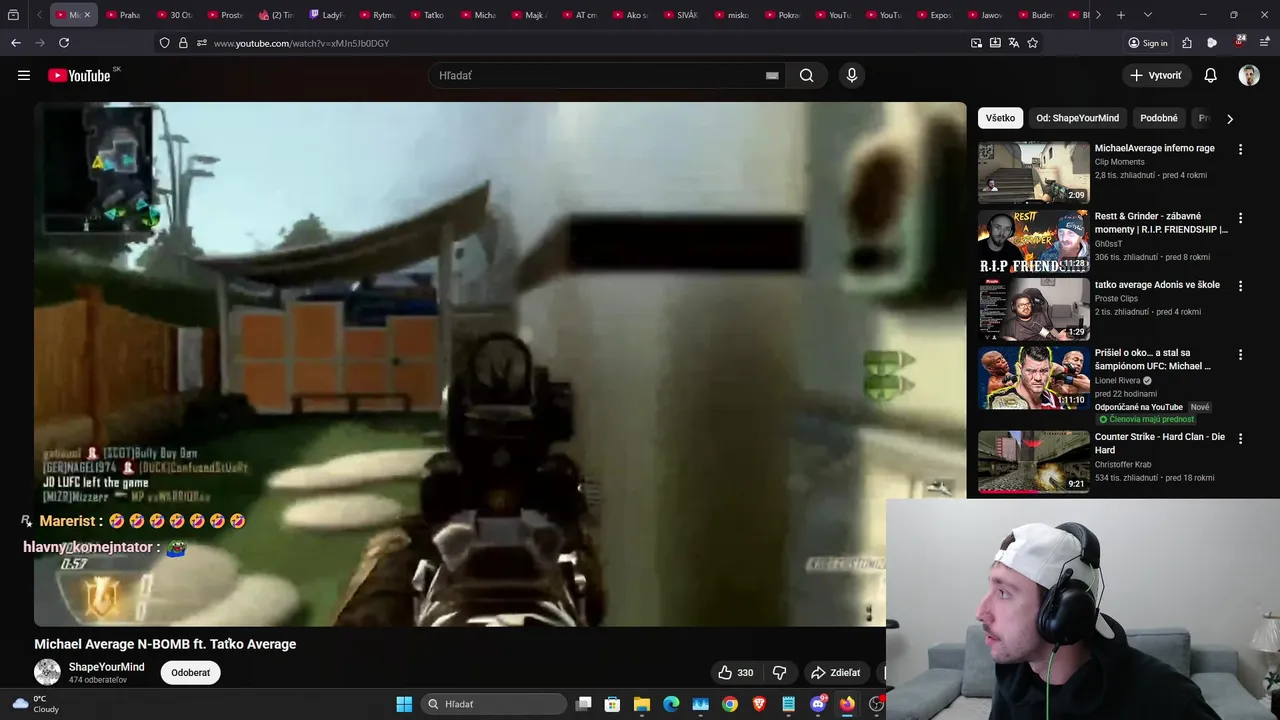This screenshot has height=720, width=1280.
Task: Open the on-screen keyboard in search box
Action: coord(772,75)
